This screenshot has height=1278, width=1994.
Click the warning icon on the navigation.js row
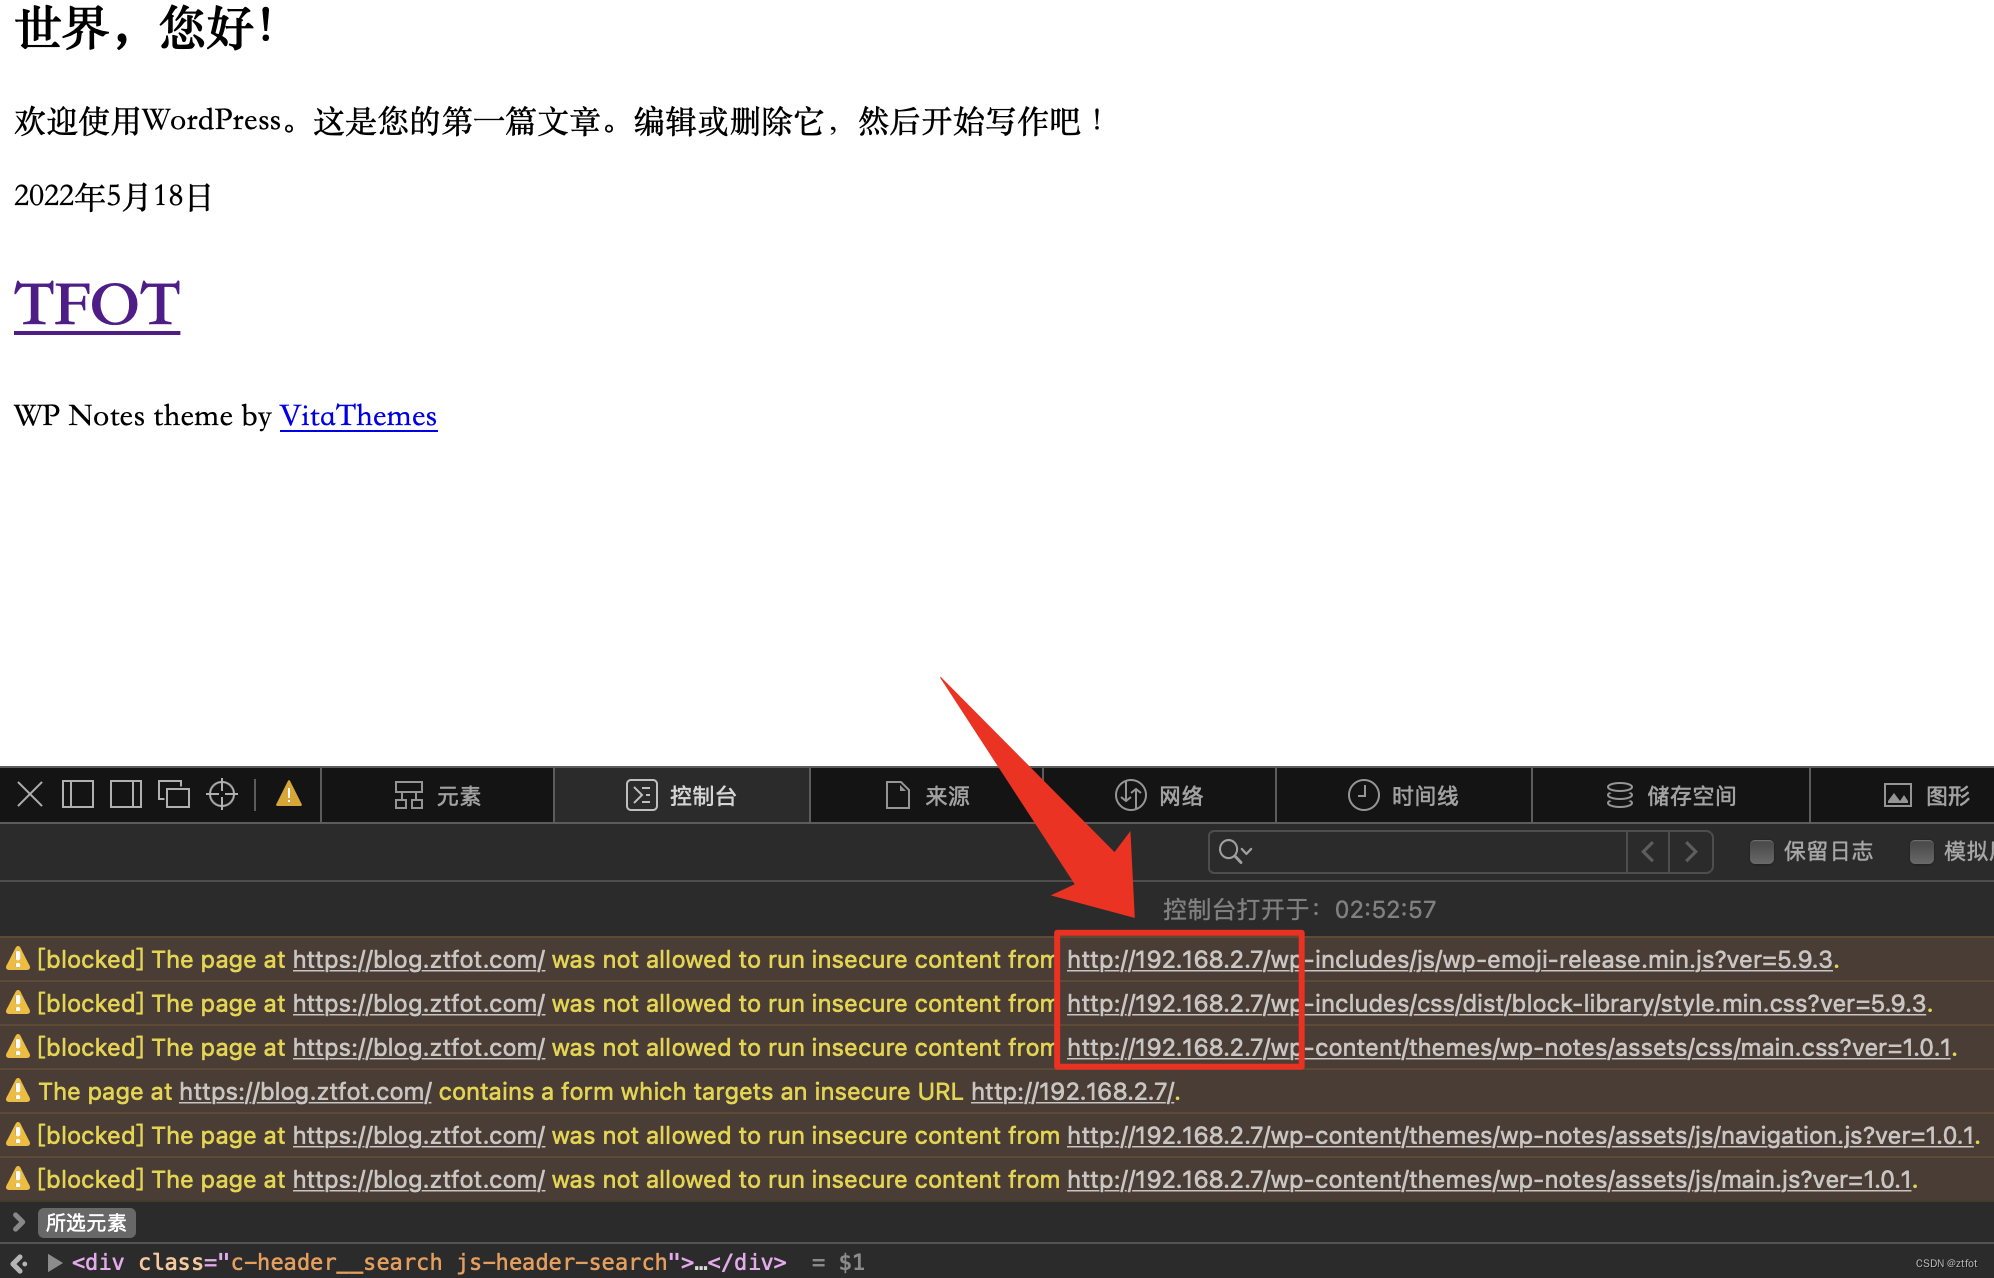[x=18, y=1135]
